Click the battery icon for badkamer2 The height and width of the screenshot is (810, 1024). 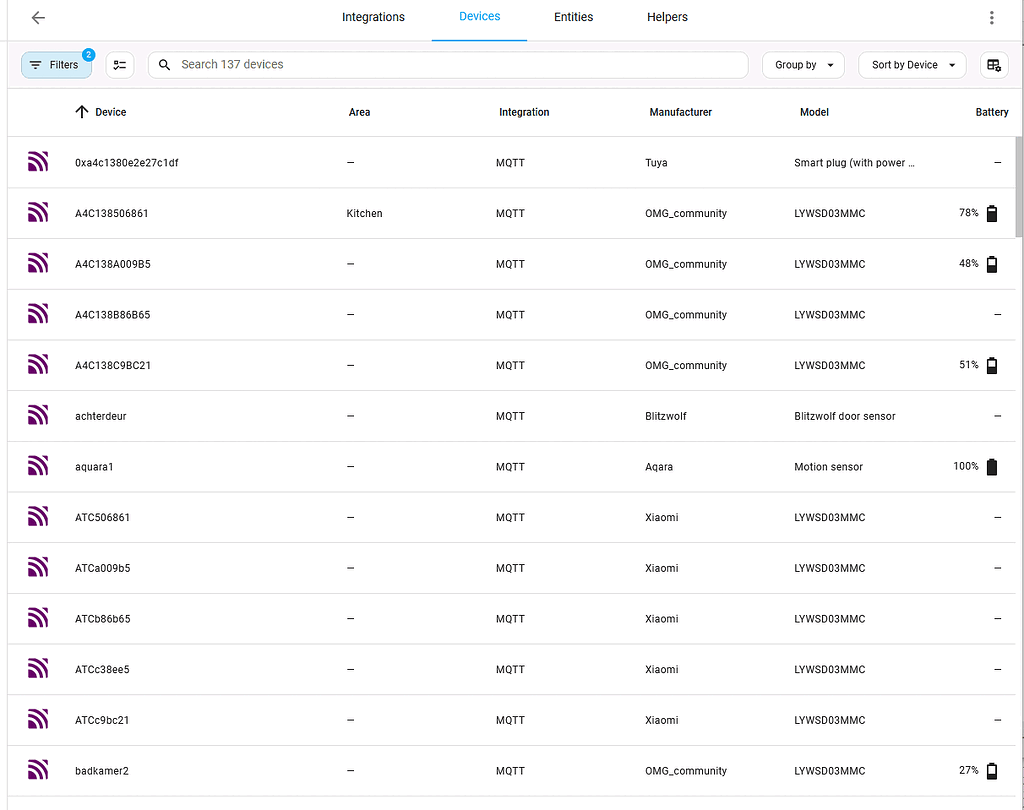point(991,770)
